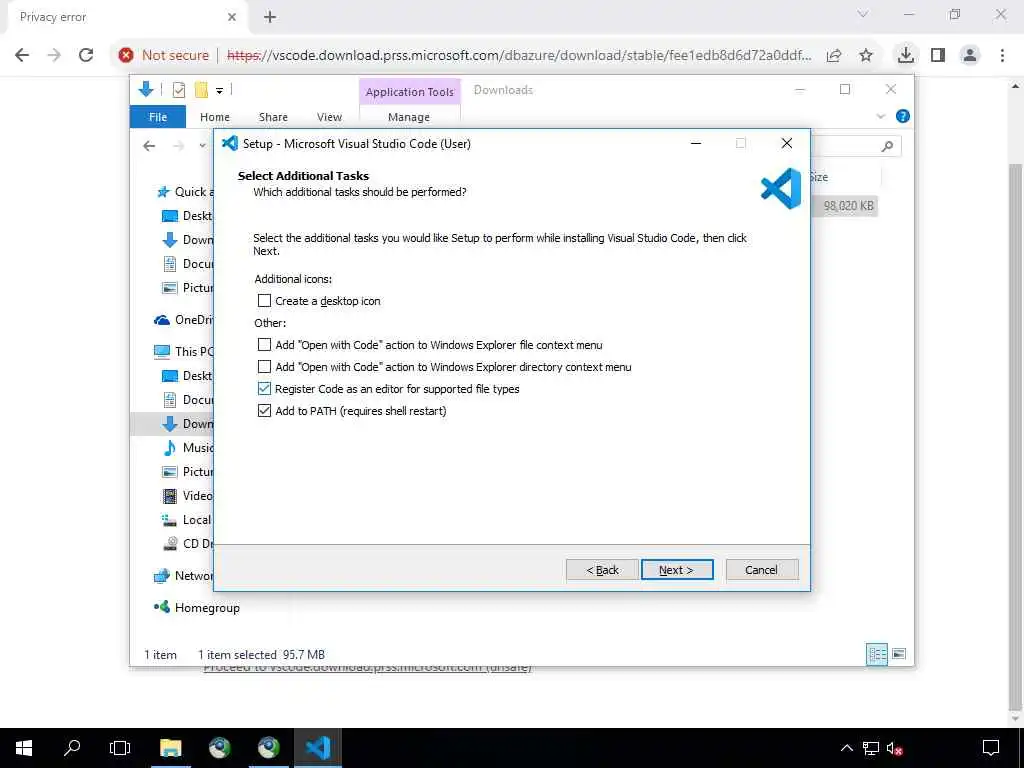Click the New folder quick access icon
The image size is (1024, 768).
click(x=201, y=90)
